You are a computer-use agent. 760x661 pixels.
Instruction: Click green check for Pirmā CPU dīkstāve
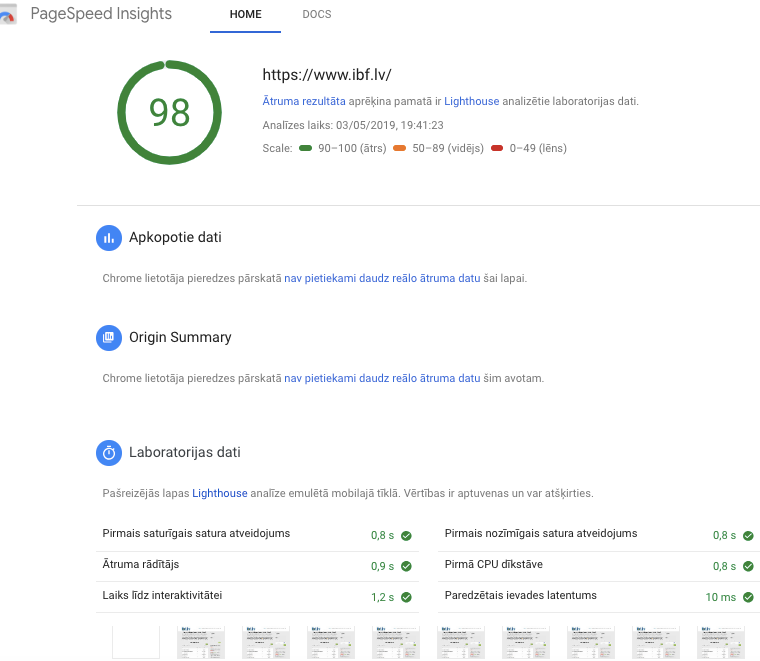tap(748, 566)
